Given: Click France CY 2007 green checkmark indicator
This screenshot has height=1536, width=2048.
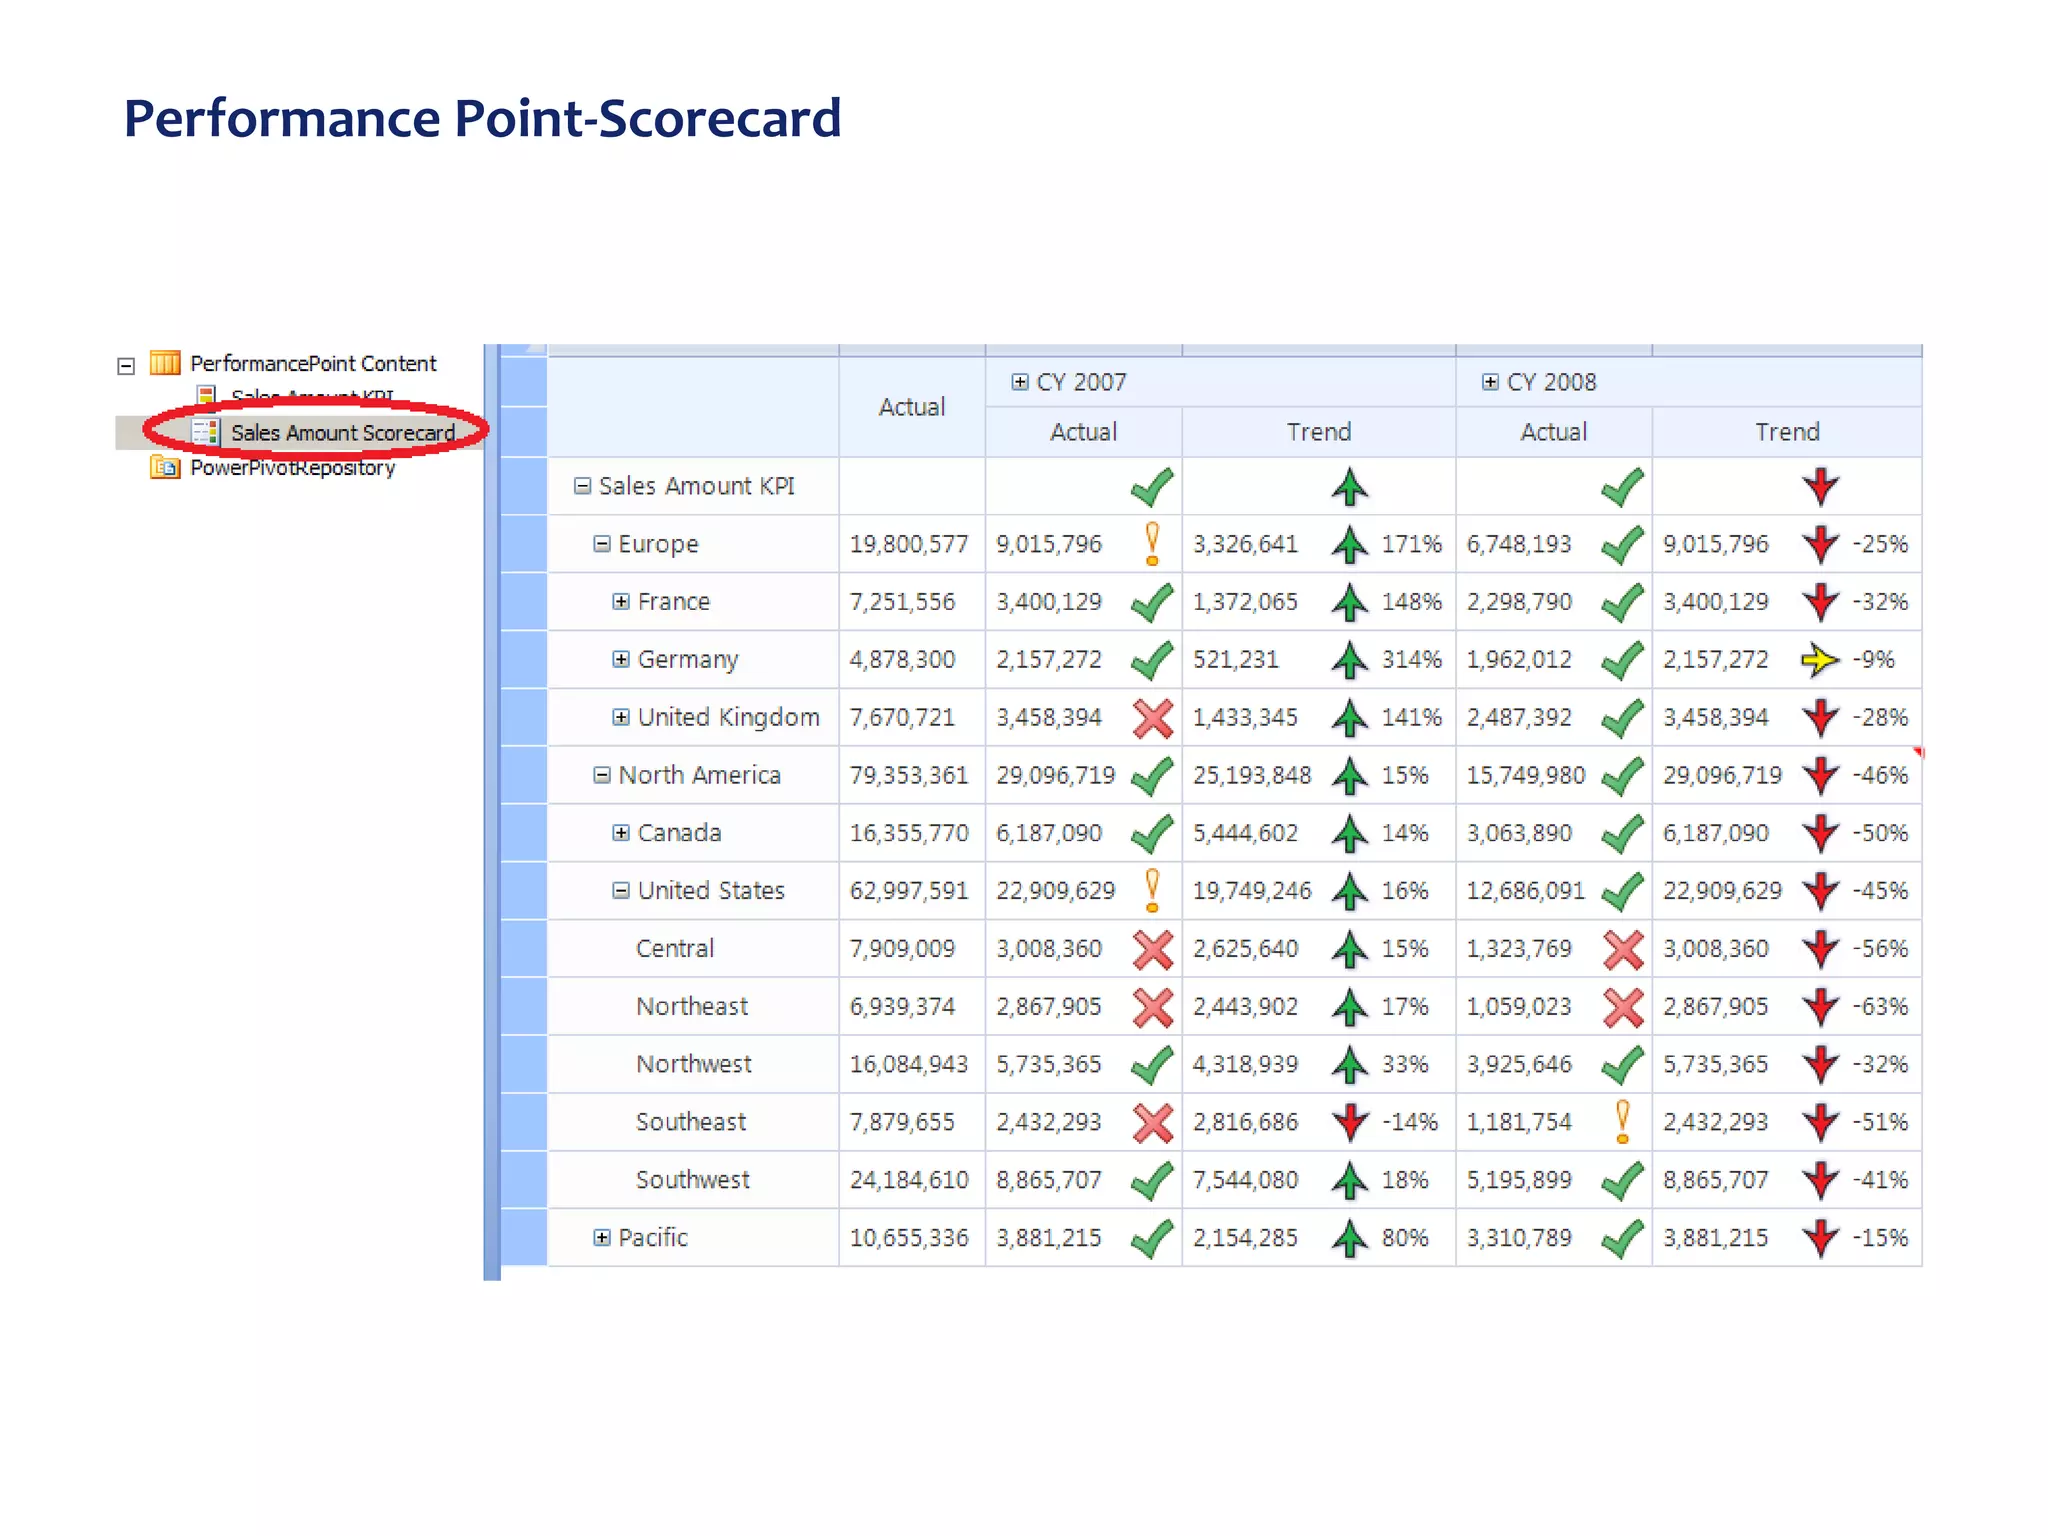Looking at the screenshot, I should tap(1152, 602).
